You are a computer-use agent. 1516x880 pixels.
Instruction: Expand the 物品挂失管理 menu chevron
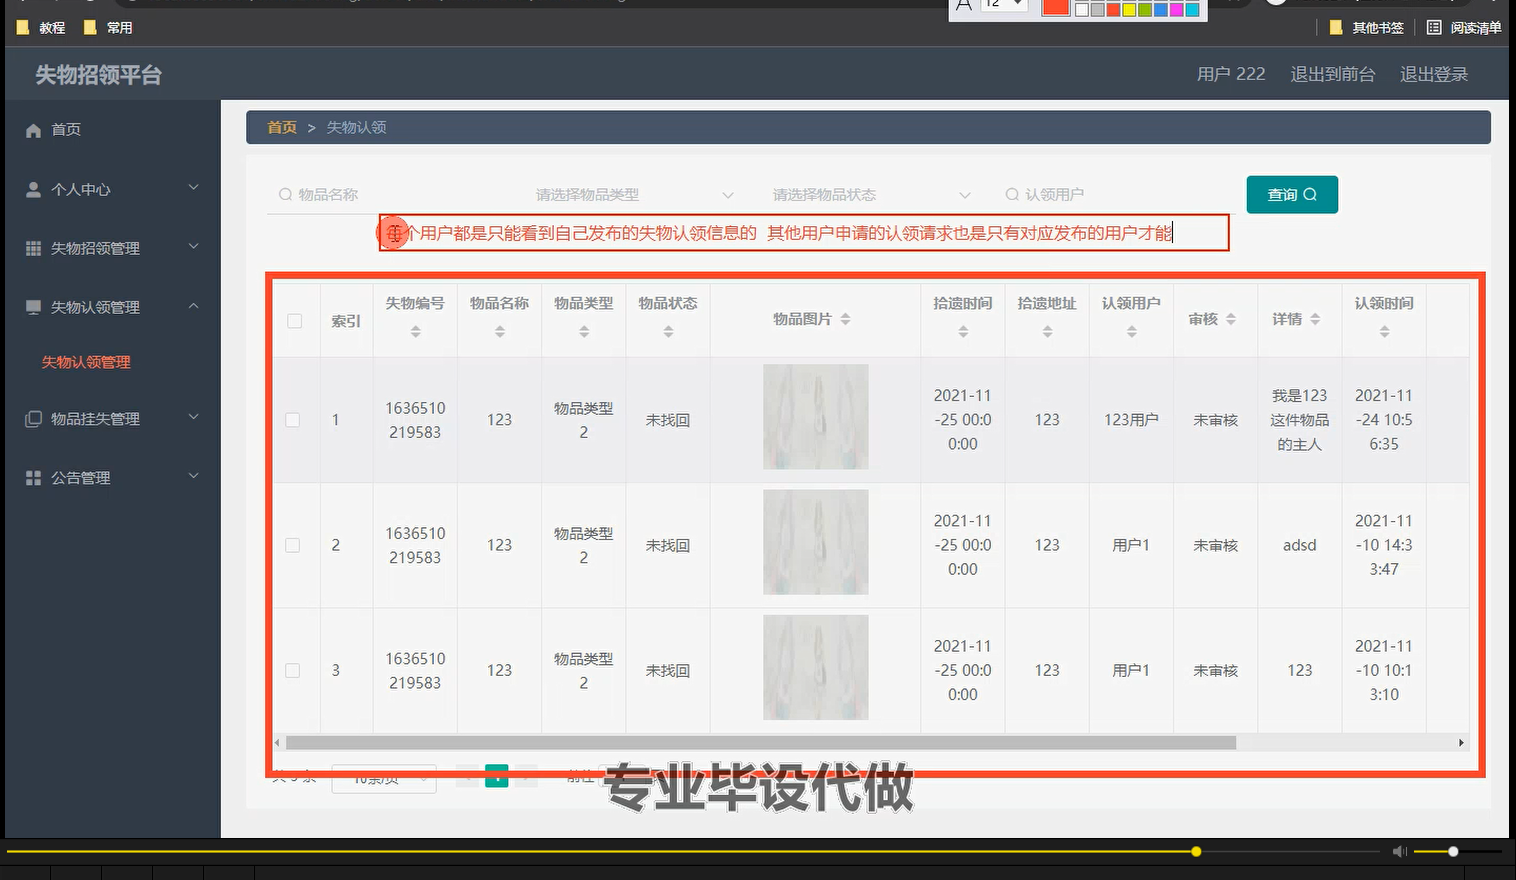click(194, 416)
